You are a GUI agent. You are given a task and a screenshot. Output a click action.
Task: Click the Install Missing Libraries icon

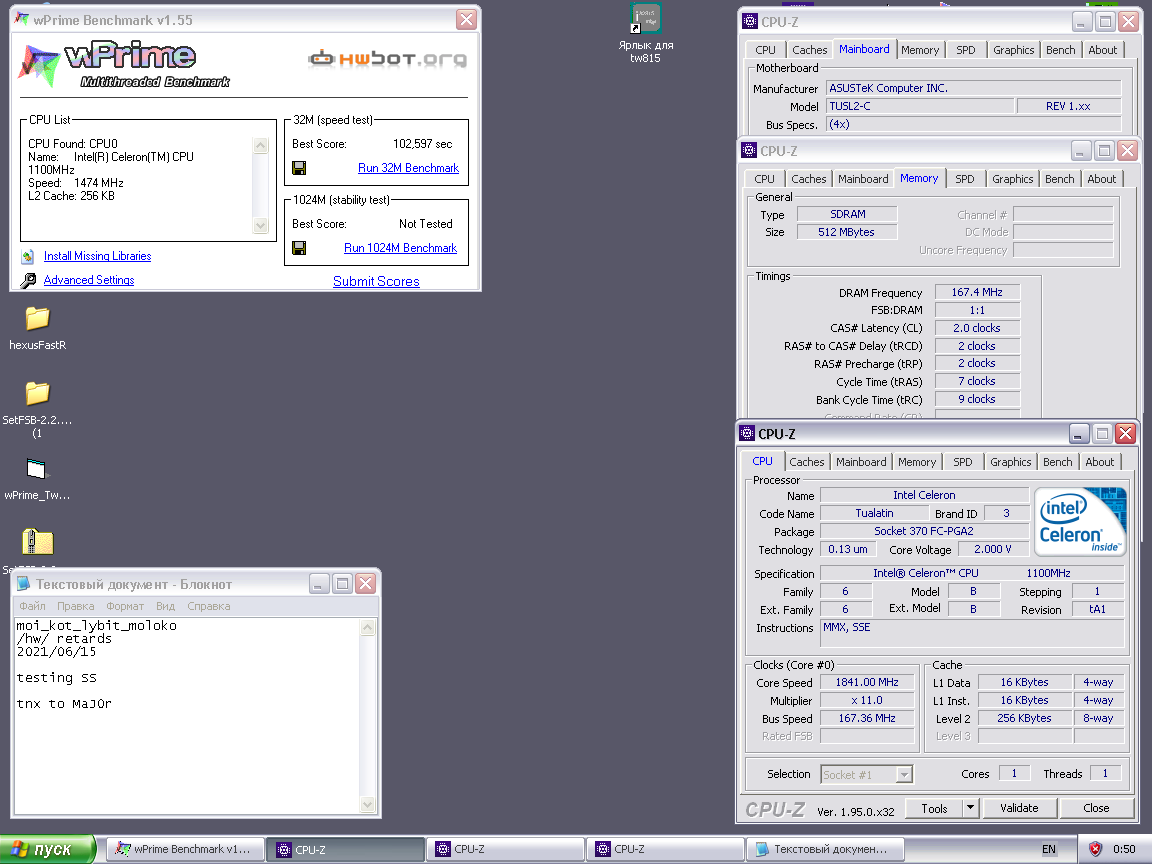point(28,256)
